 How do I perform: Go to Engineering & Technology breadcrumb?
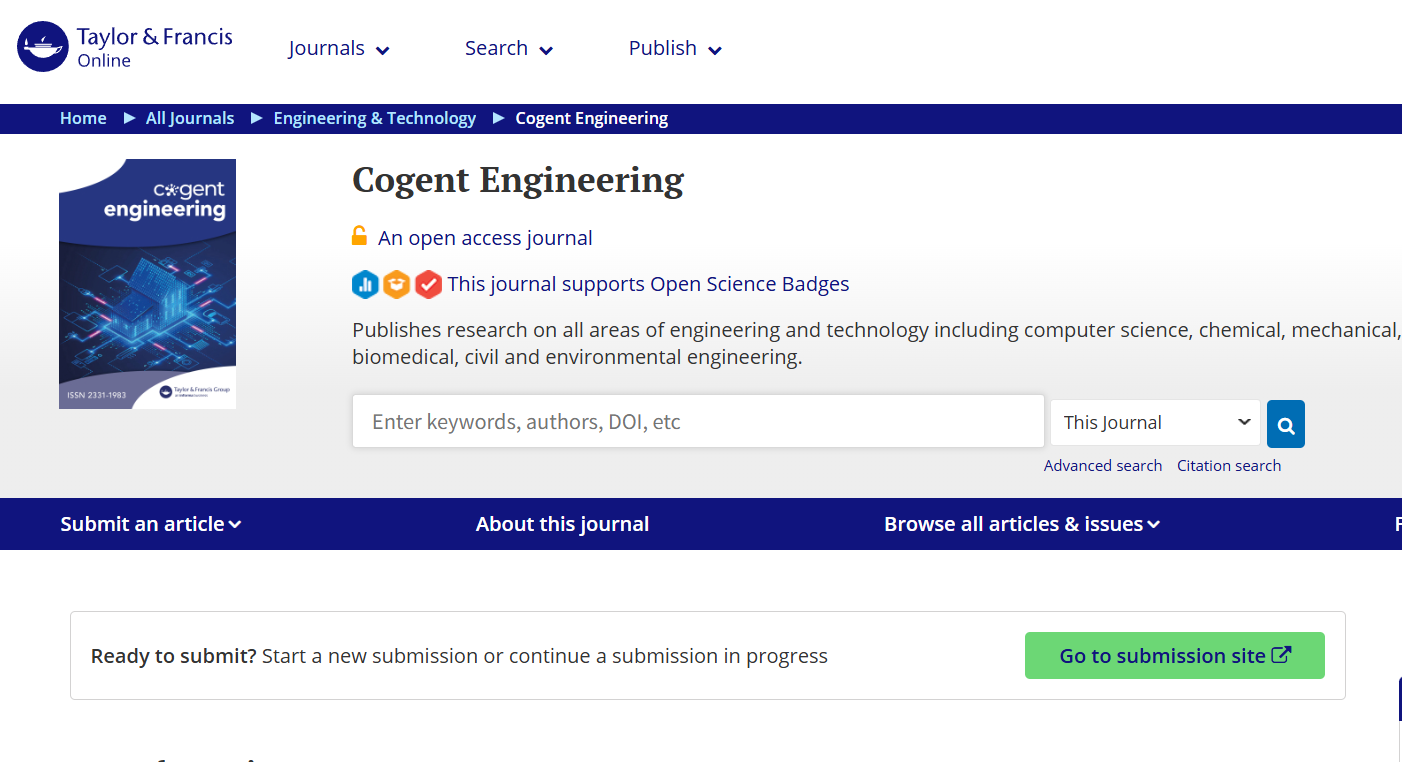[x=374, y=118]
